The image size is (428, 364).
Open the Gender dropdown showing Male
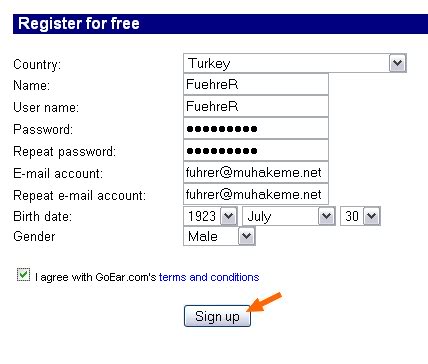point(219,236)
